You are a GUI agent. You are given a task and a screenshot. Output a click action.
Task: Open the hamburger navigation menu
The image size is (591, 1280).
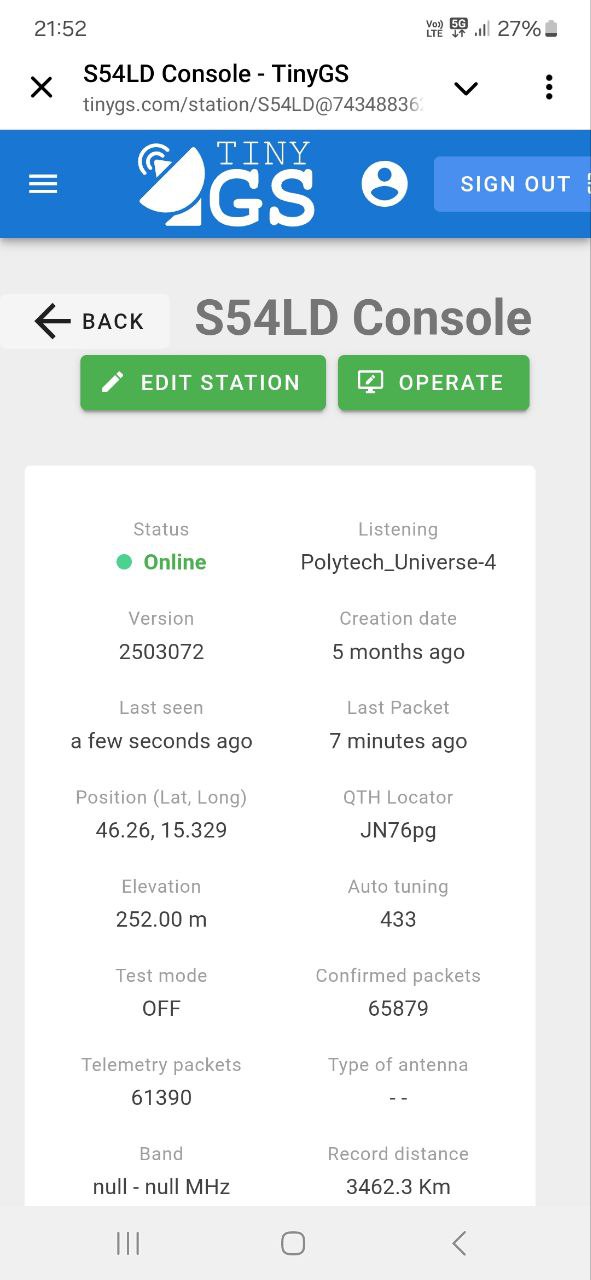tap(43, 184)
